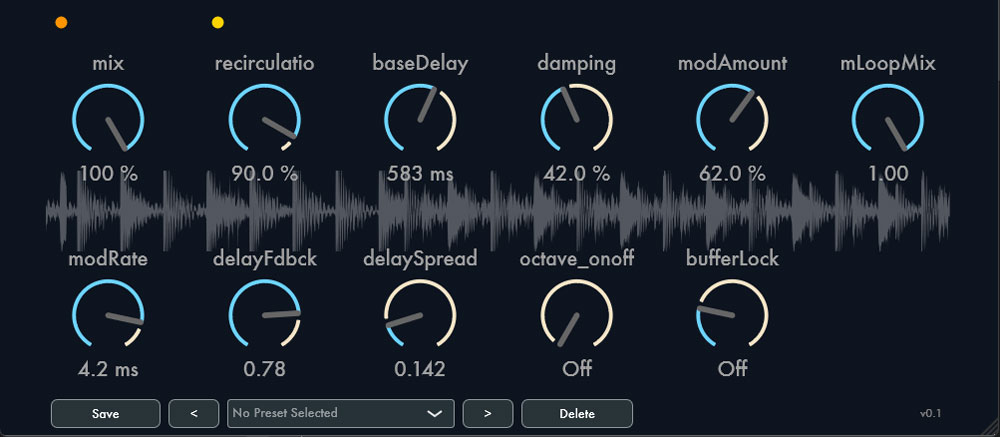Click the modRate knob
The image size is (1000, 437).
108,315
